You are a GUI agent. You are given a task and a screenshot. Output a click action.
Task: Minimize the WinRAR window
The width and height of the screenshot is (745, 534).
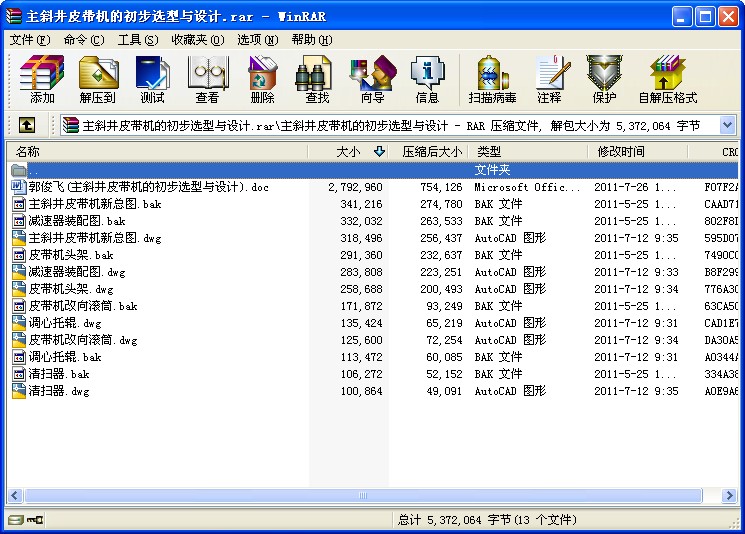[682, 17]
